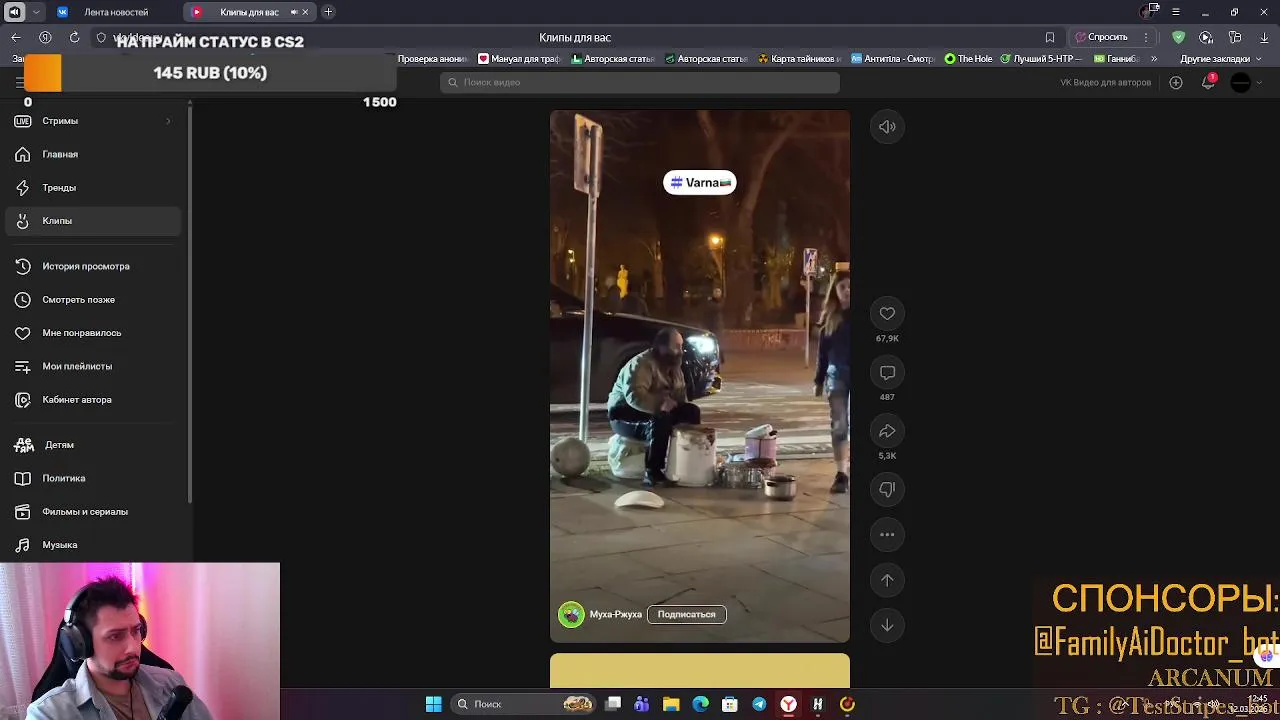Open the clip comments showing 487
Viewport: 1280px width, 720px height.
(887, 373)
